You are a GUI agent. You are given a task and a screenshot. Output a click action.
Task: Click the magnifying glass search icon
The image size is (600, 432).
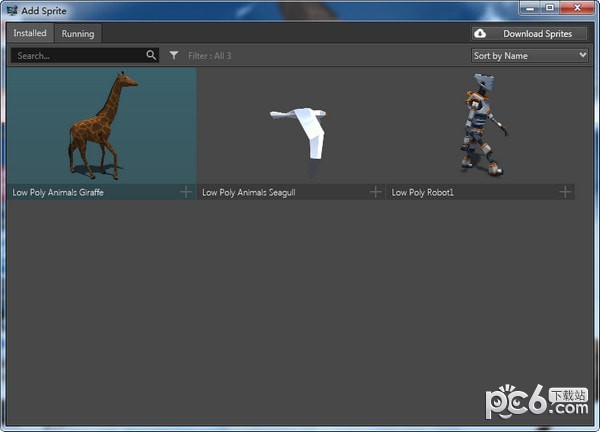click(x=151, y=56)
